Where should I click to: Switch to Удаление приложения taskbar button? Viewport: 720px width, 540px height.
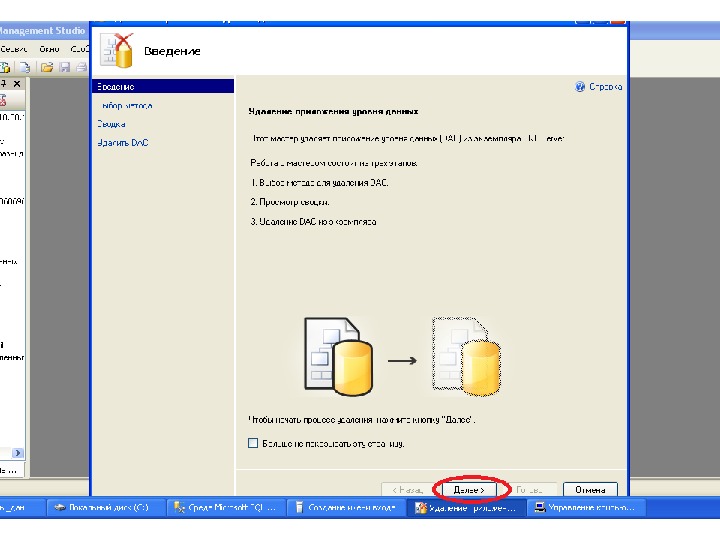coord(466,507)
